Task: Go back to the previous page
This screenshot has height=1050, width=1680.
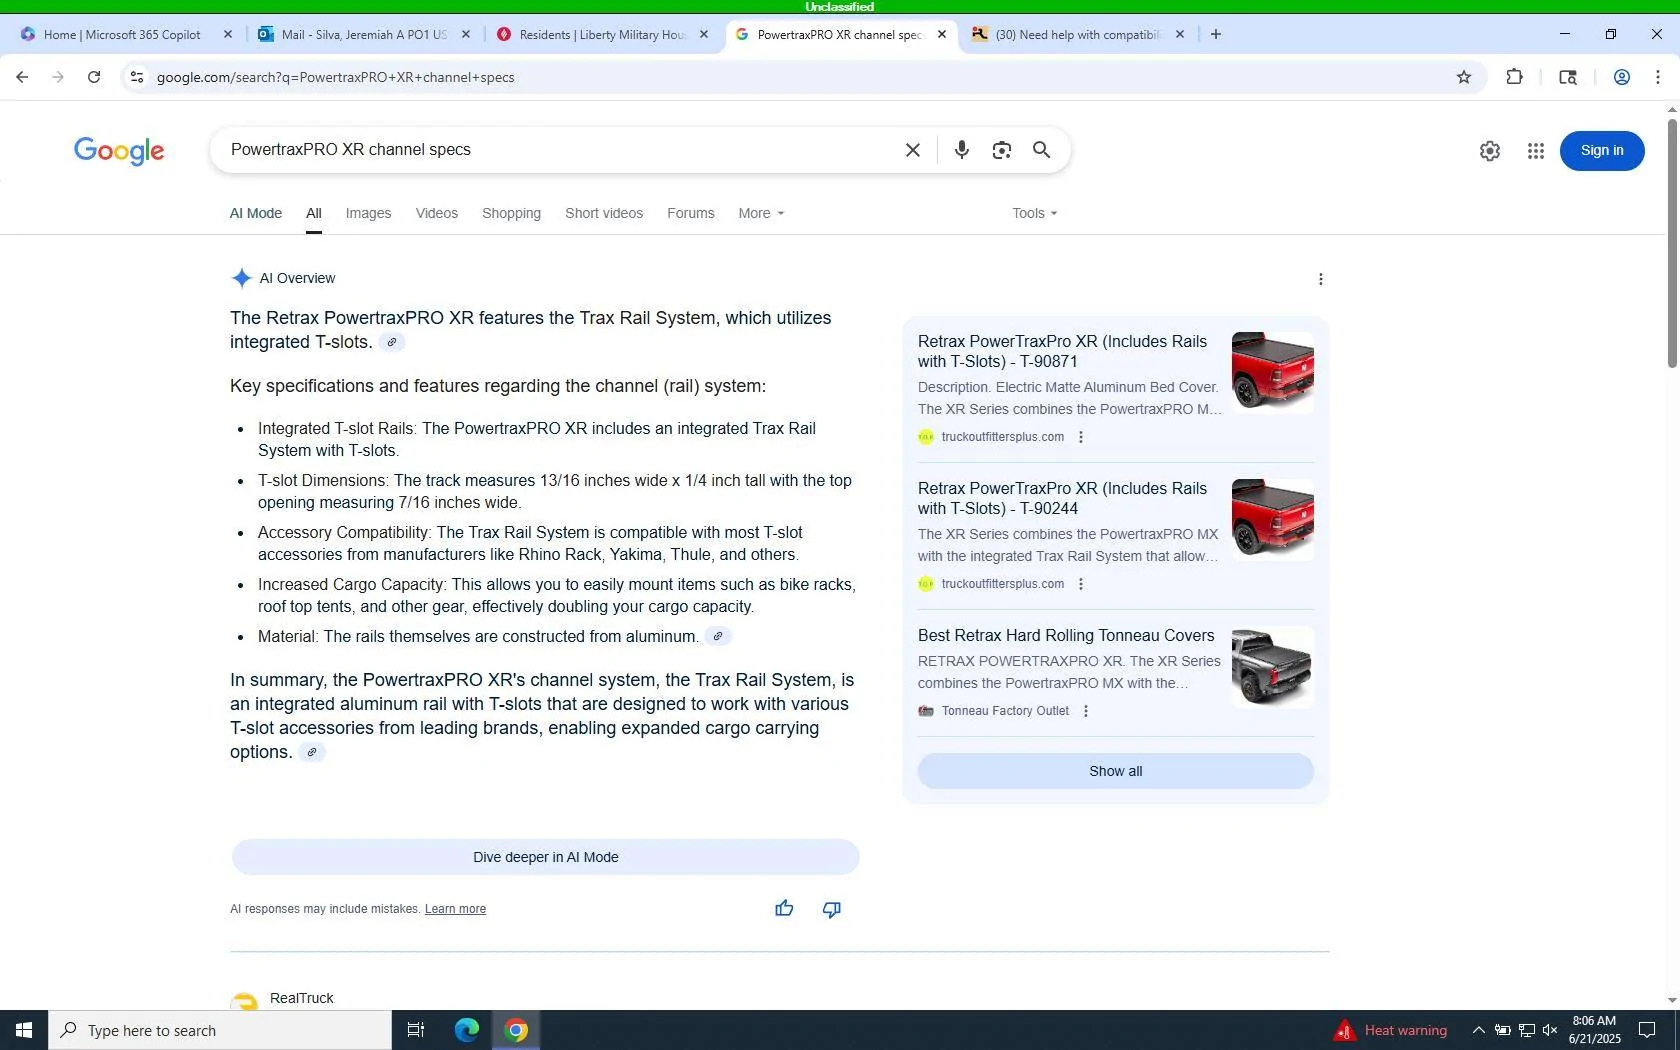Action: pos(22,77)
